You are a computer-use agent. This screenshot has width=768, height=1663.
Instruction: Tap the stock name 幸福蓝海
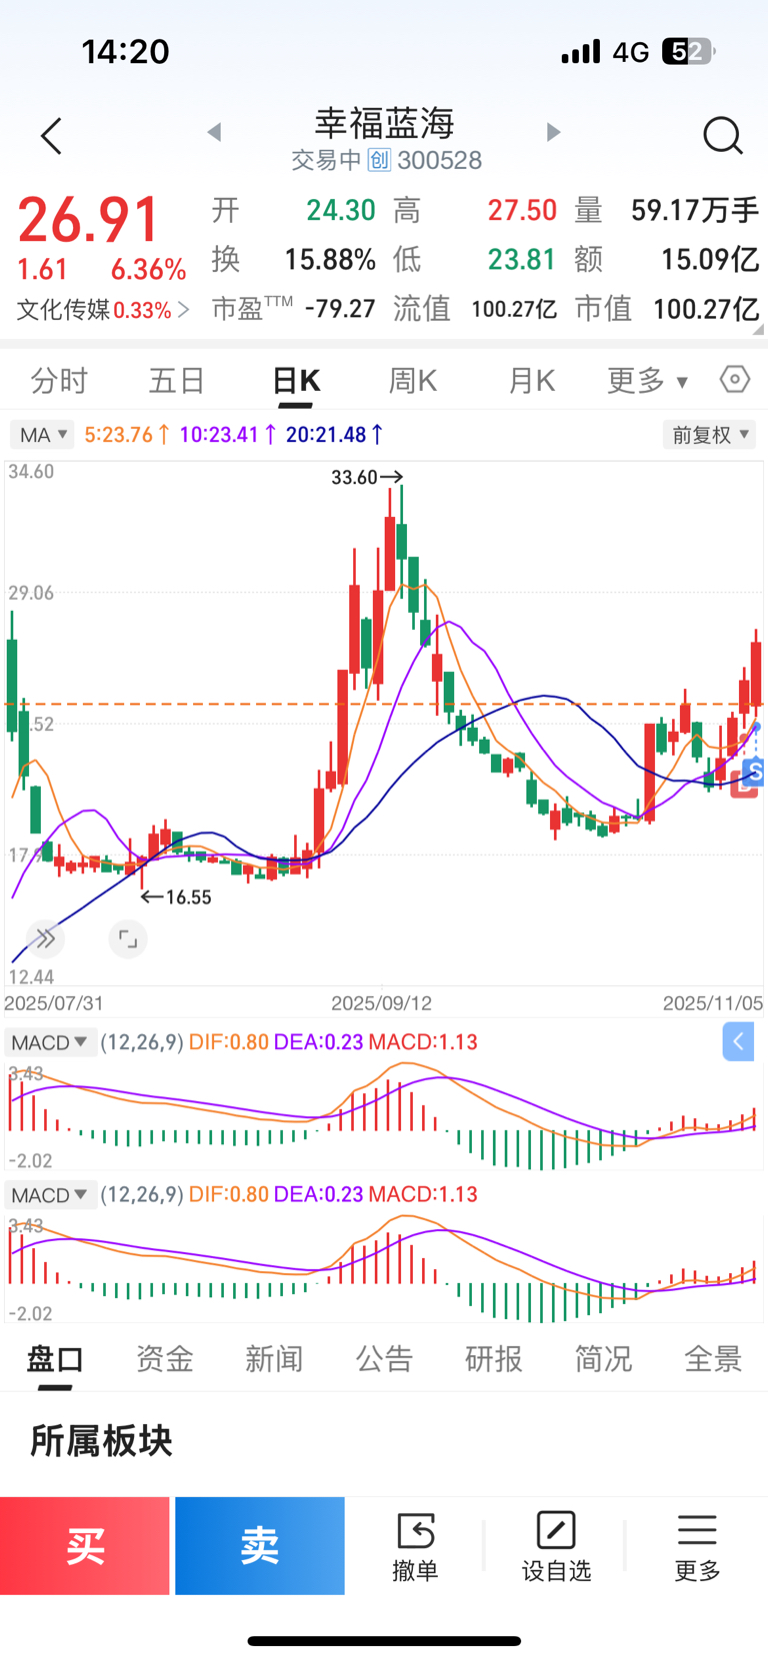pos(385,123)
